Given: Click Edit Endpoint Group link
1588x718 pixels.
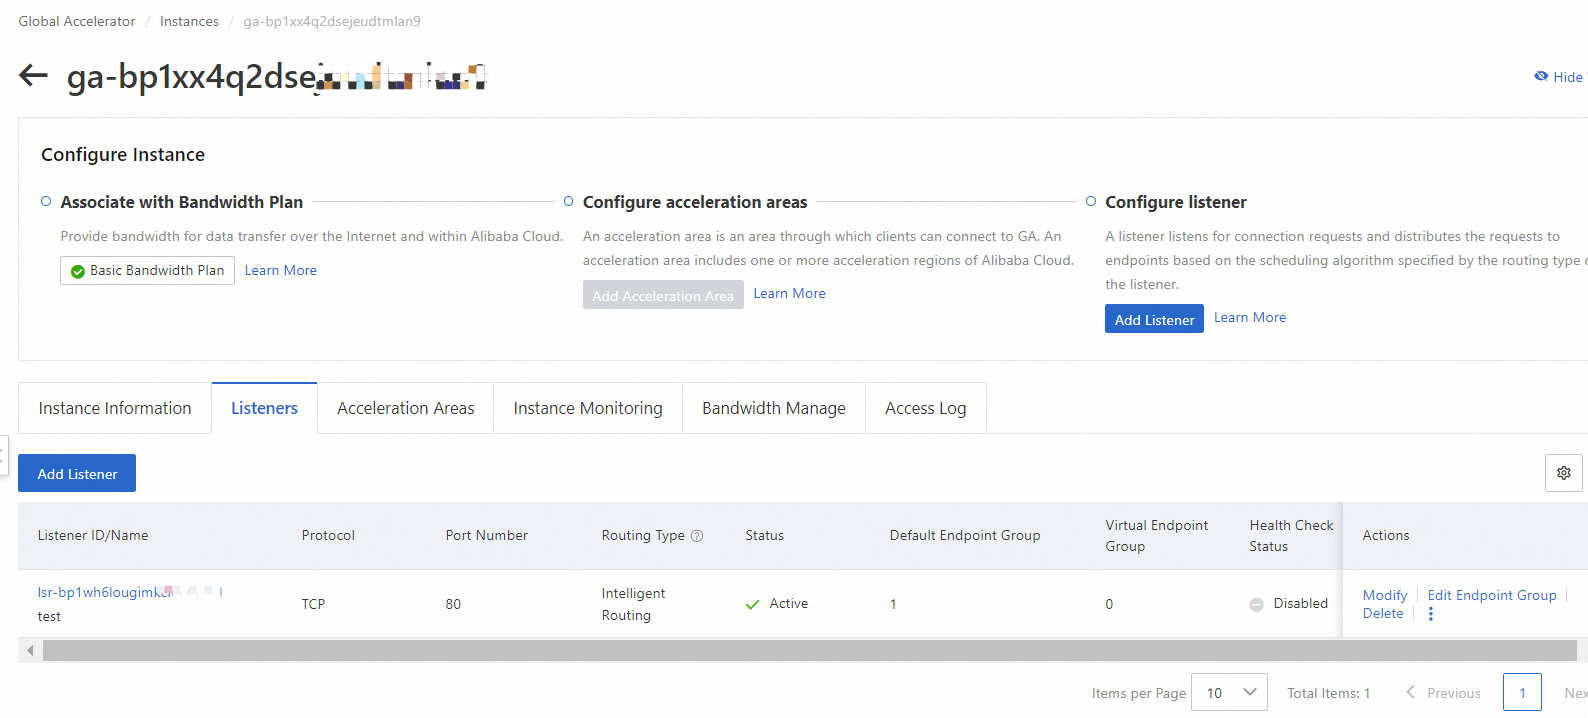Looking at the screenshot, I should (1492, 595).
